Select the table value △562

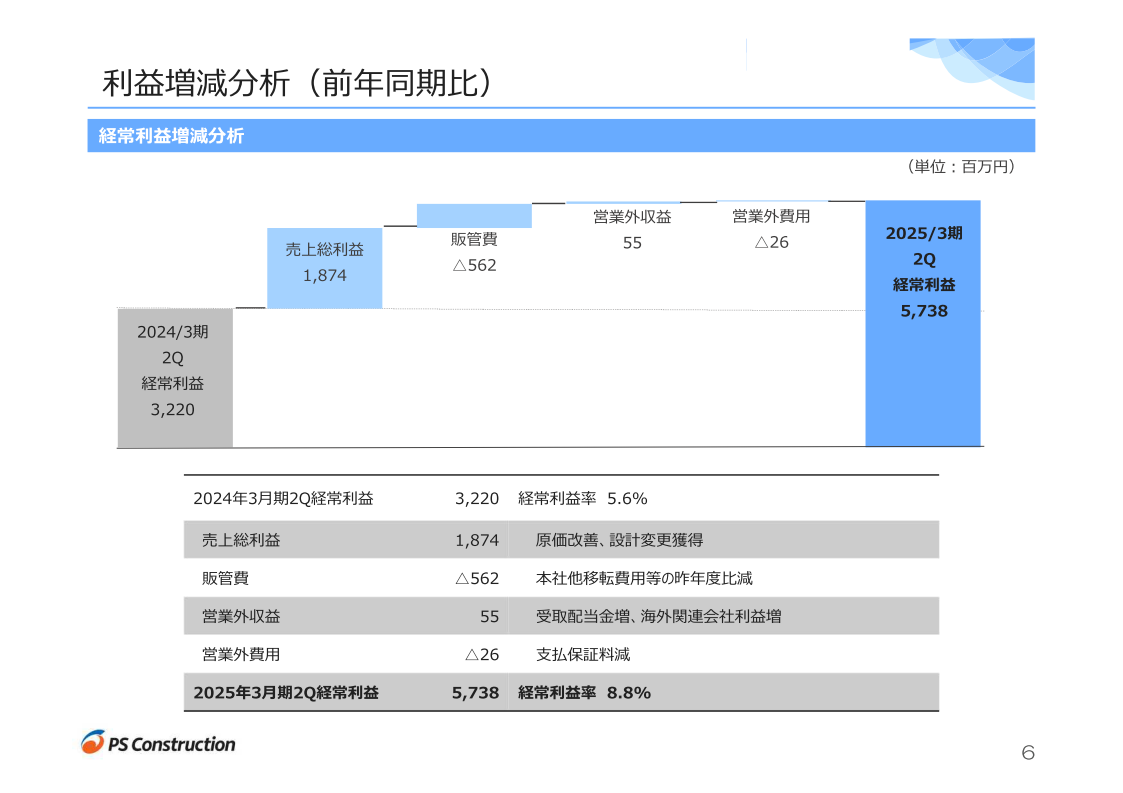point(477,578)
